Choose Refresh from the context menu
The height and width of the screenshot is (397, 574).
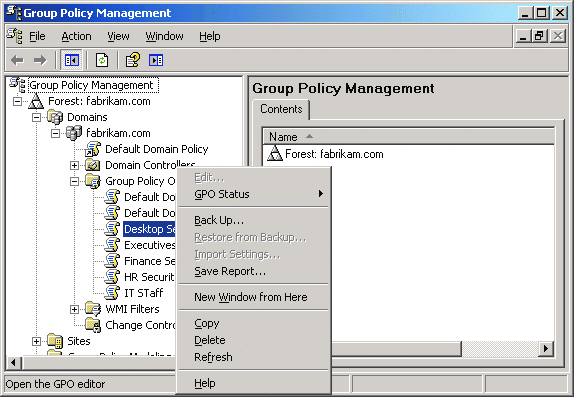[x=254, y=357]
